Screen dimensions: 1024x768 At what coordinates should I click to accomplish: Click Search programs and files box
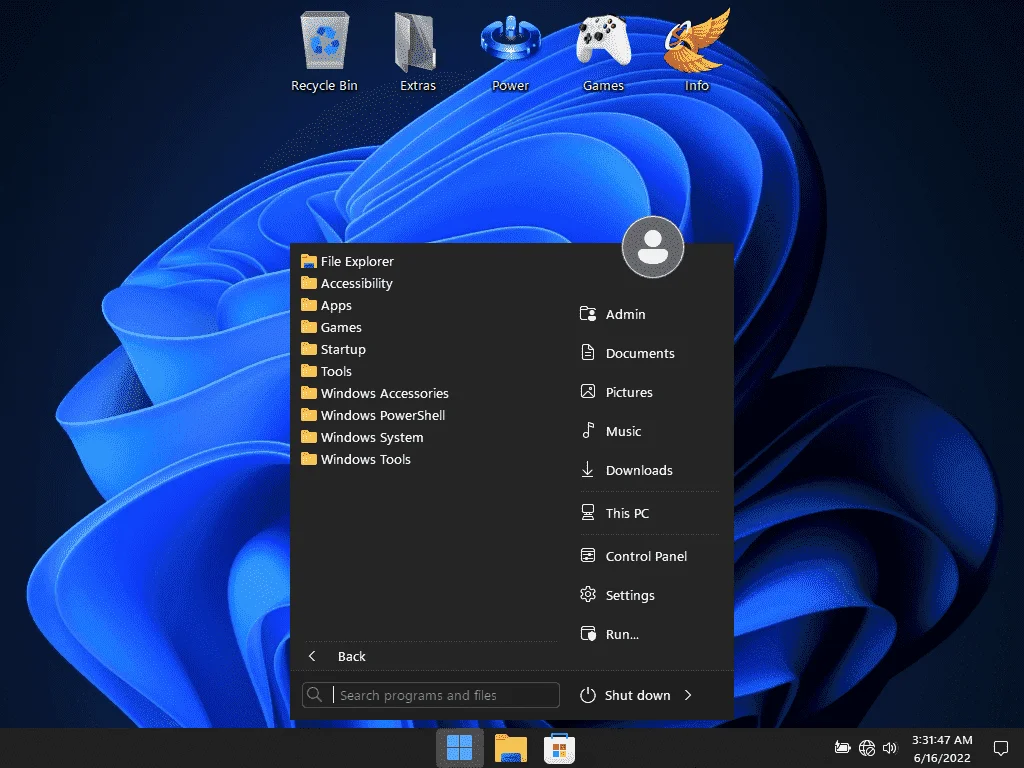[431, 695]
